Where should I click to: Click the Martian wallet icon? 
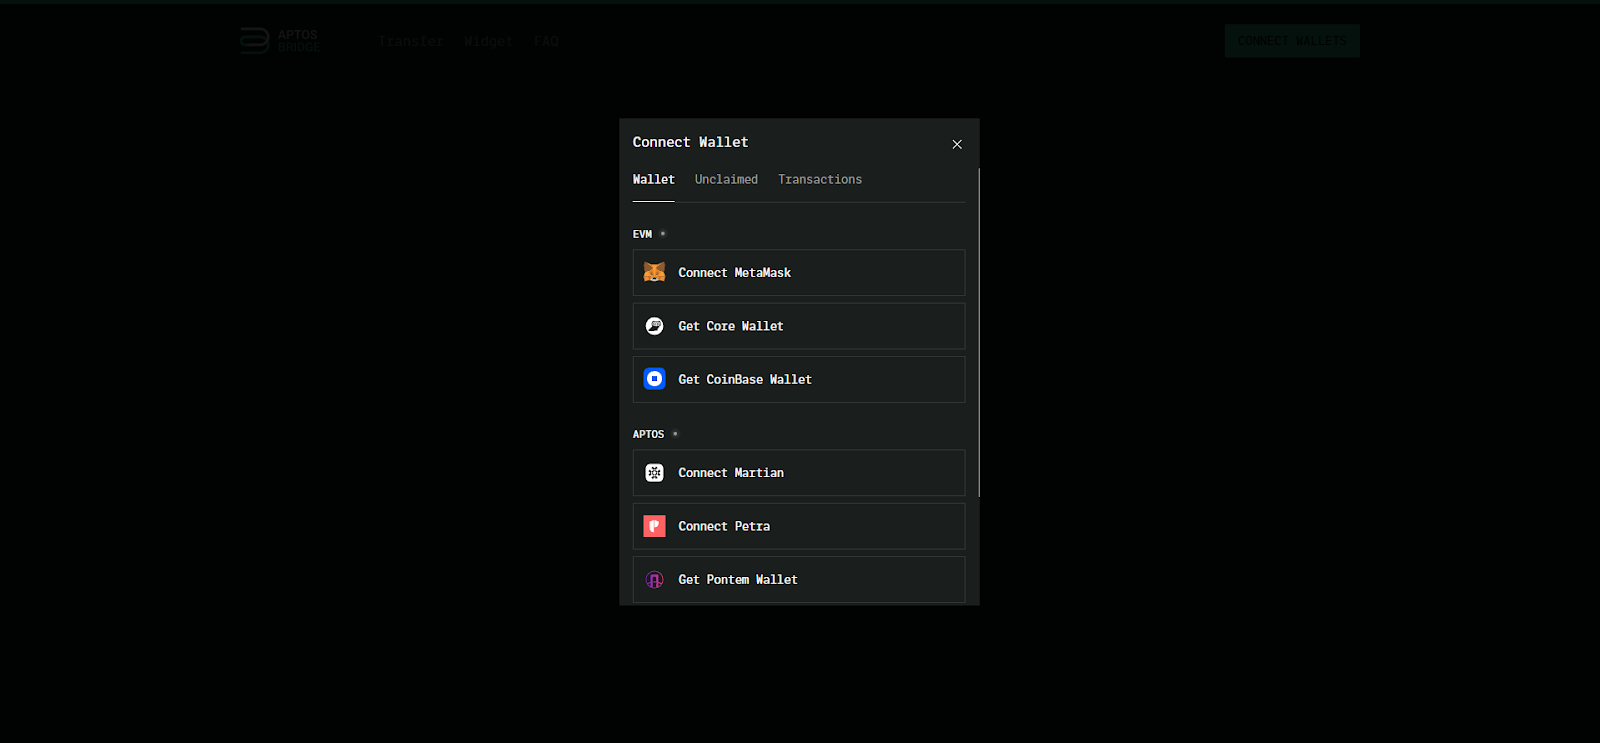[654, 473]
